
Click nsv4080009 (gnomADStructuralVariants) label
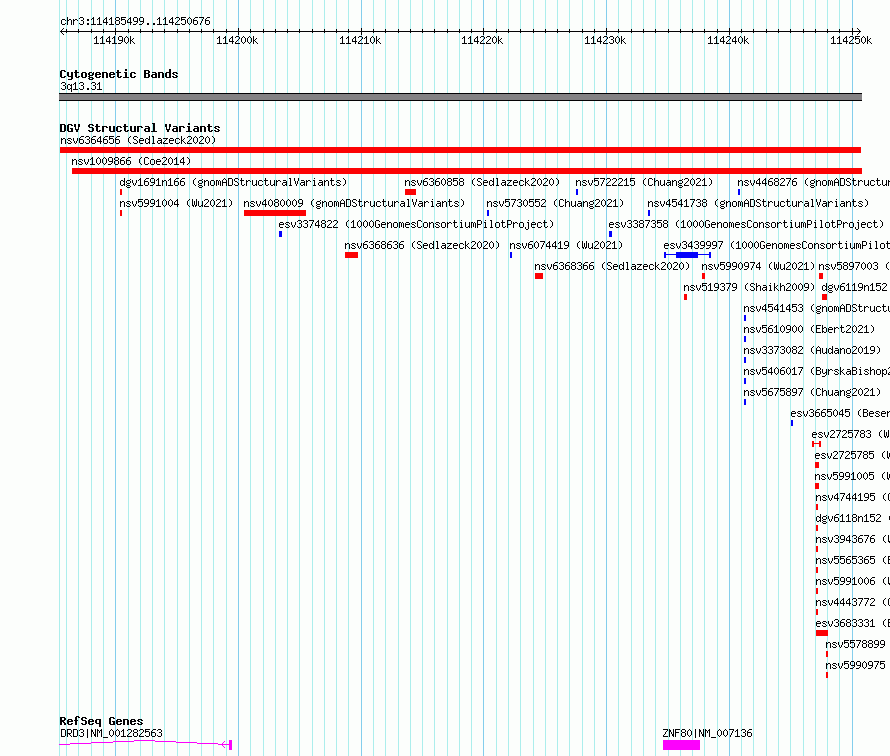[354, 203]
